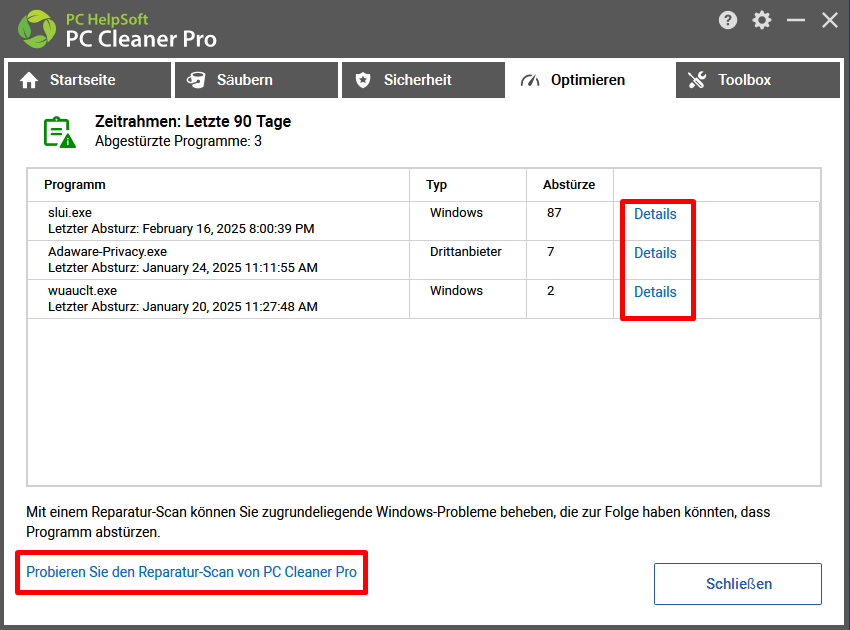Click the PC HelpSoft brand text
This screenshot has height=630, width=850.
[107, 20]
